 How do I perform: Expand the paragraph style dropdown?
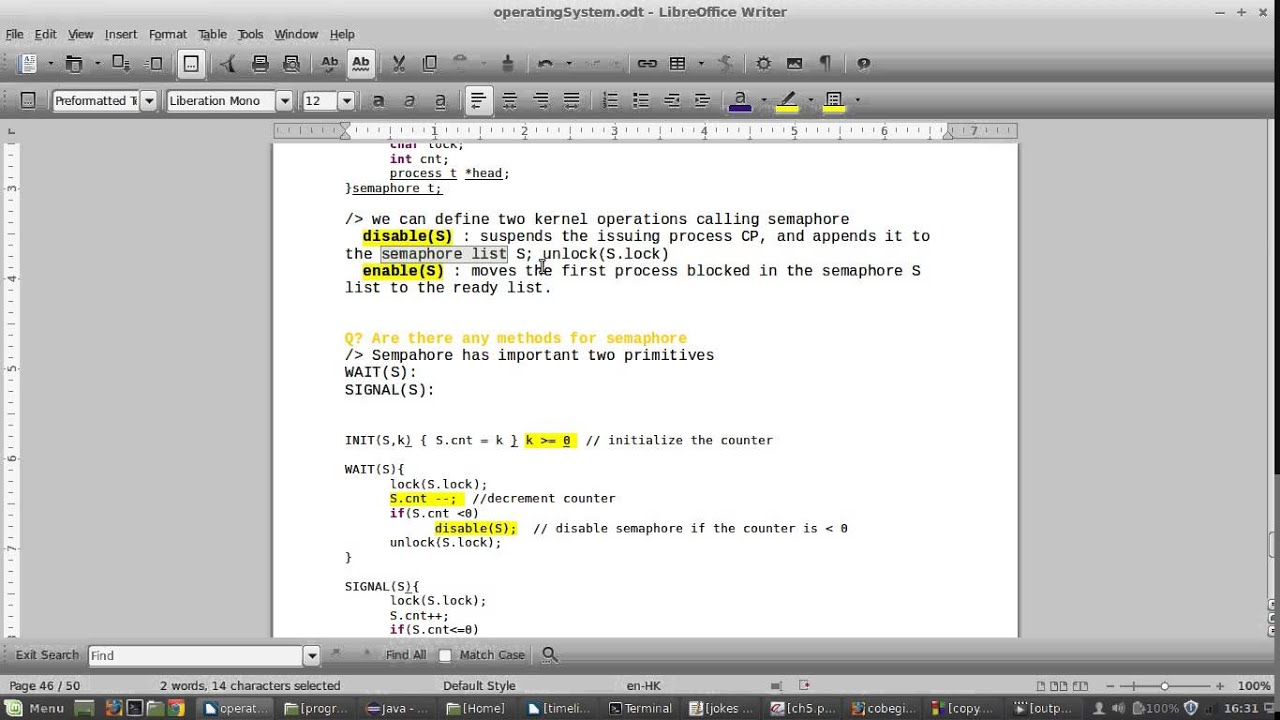click(x=149, y=100)
